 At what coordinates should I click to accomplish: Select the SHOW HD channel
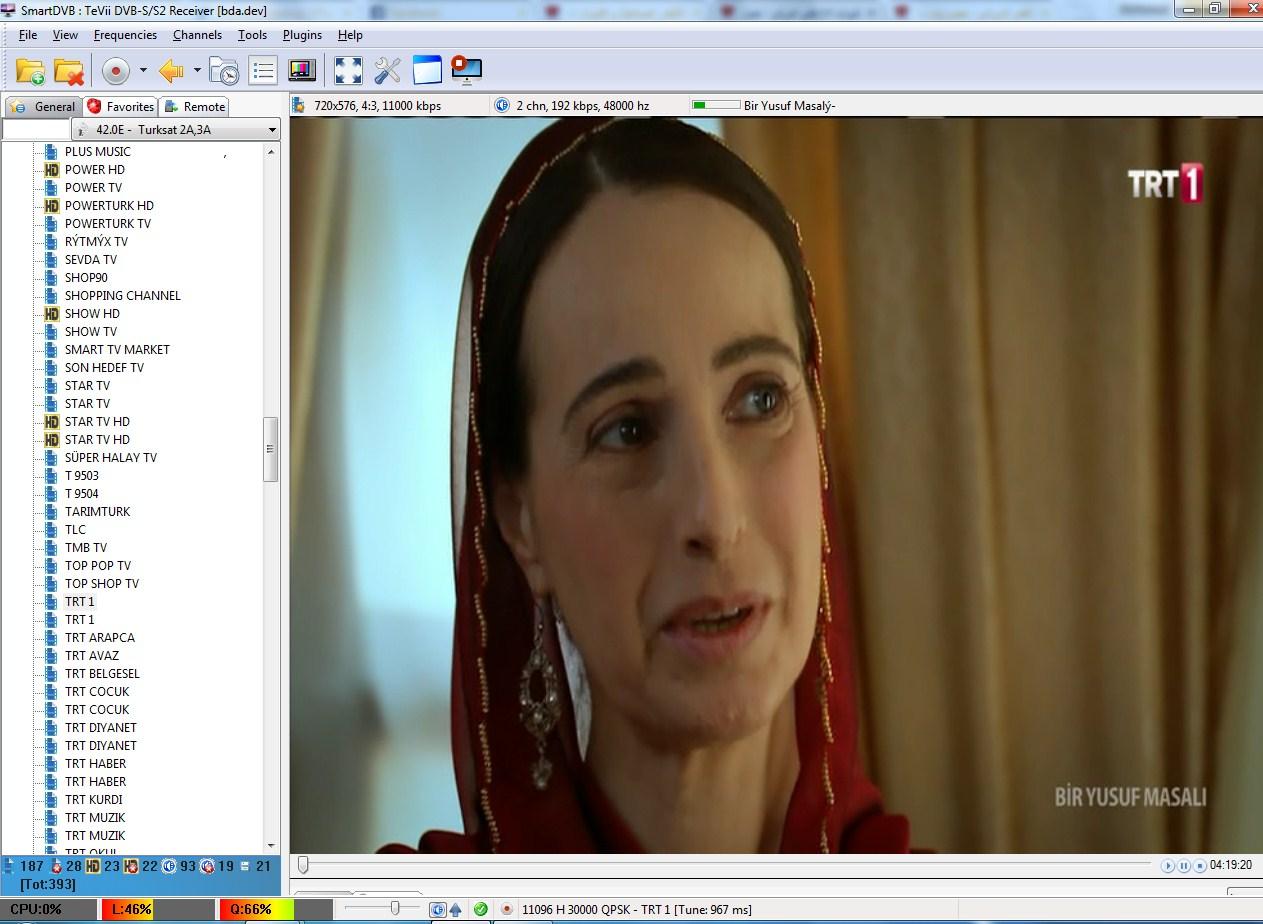click(x=92, y=314)
